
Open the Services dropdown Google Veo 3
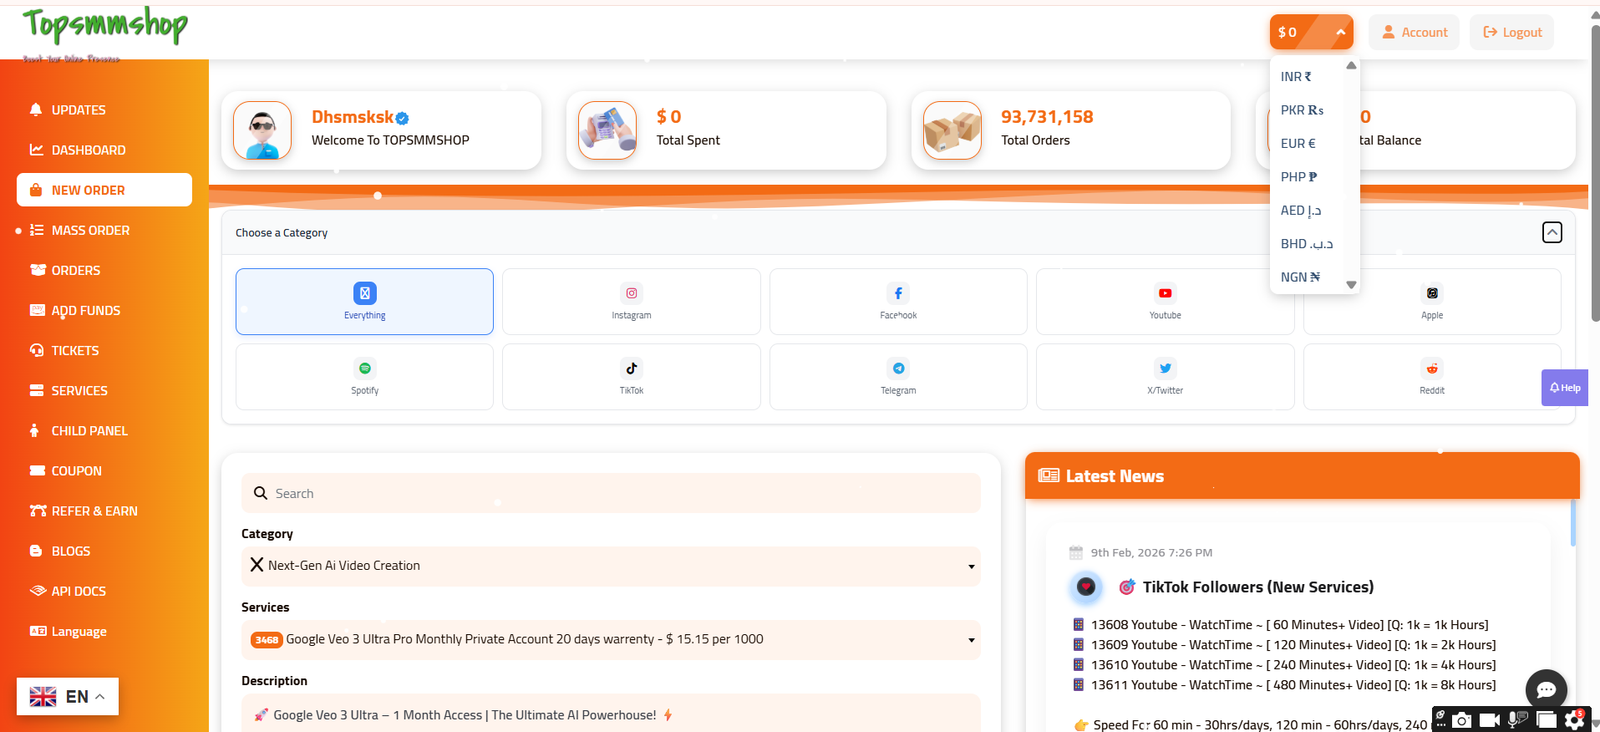(x=611, y=640)
